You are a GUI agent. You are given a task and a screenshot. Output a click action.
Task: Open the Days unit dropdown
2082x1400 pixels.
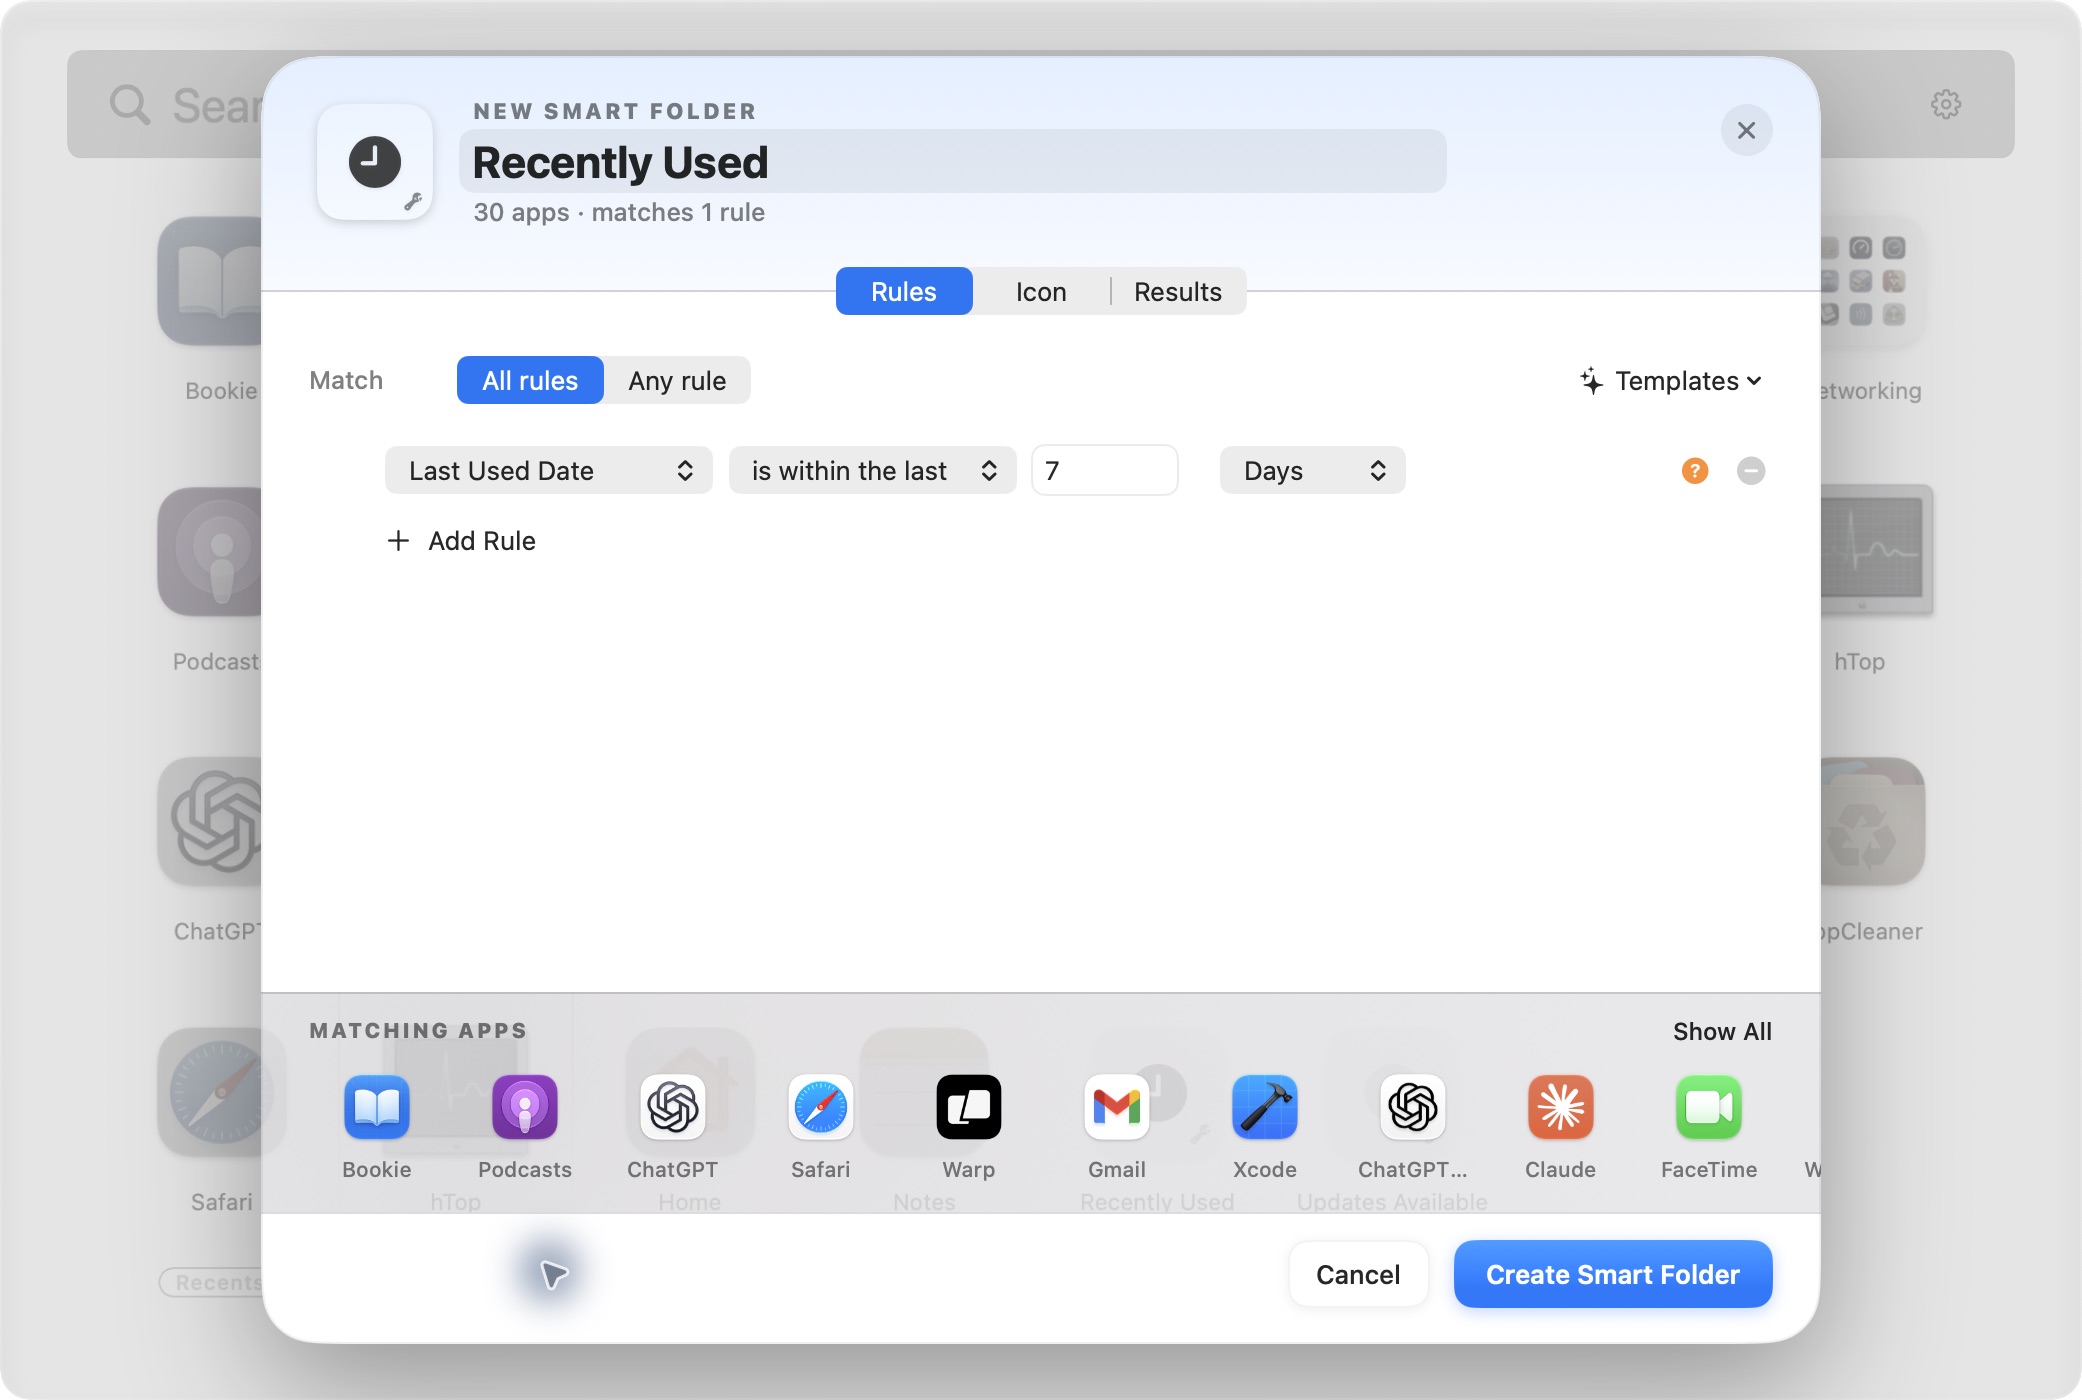[x=1313, y=470]
